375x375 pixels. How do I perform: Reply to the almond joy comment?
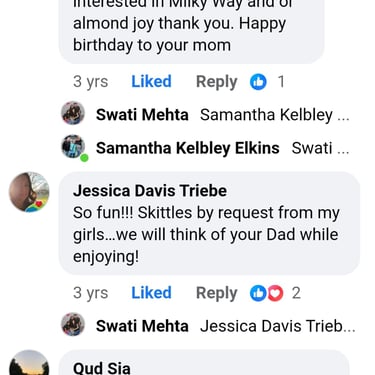click(x=217, y=82)
